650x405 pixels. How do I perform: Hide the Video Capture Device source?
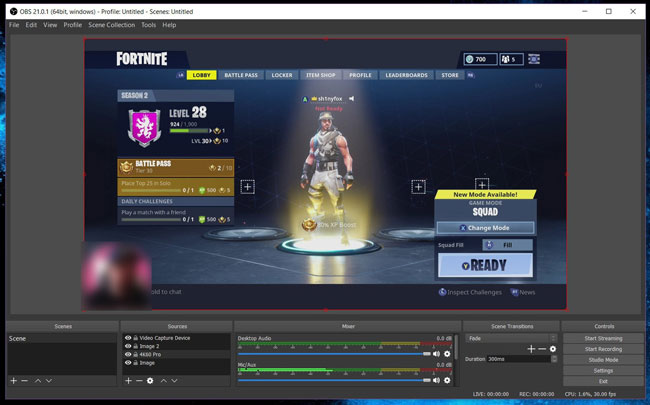128,338
